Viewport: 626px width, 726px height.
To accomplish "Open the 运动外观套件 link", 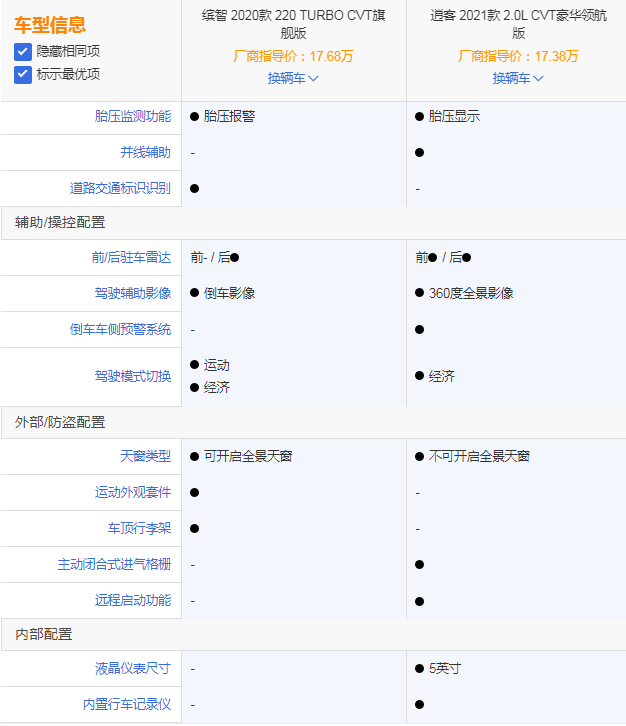I will (133, 492).
